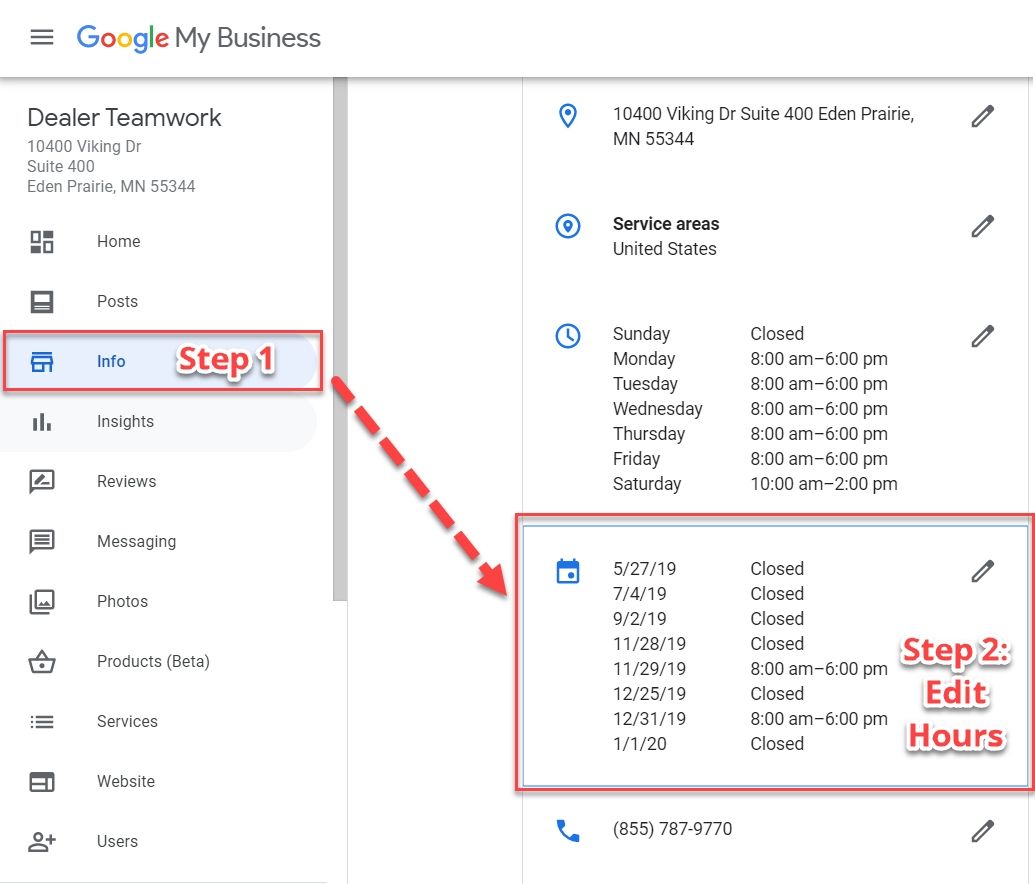The width and height of the screenshot is (1035, 884).
Task: Open Products (Beta) in the sidebar
Action: (153, 662)
